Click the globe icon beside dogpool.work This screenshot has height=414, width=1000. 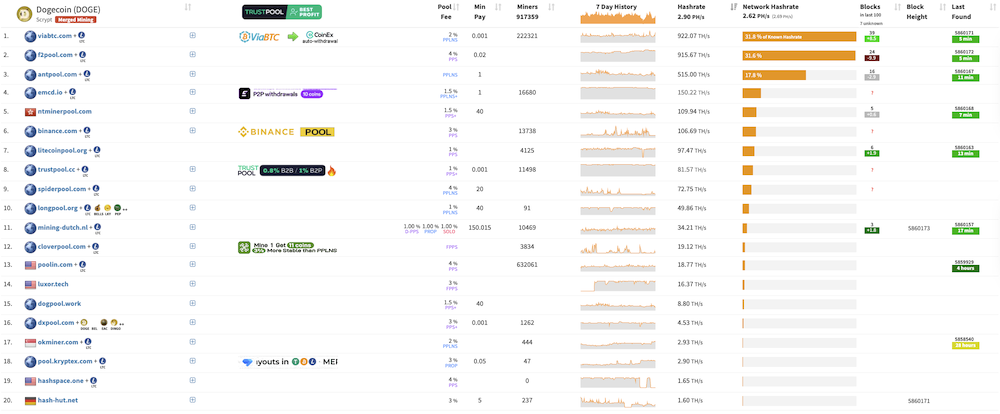tap(30, 304)
